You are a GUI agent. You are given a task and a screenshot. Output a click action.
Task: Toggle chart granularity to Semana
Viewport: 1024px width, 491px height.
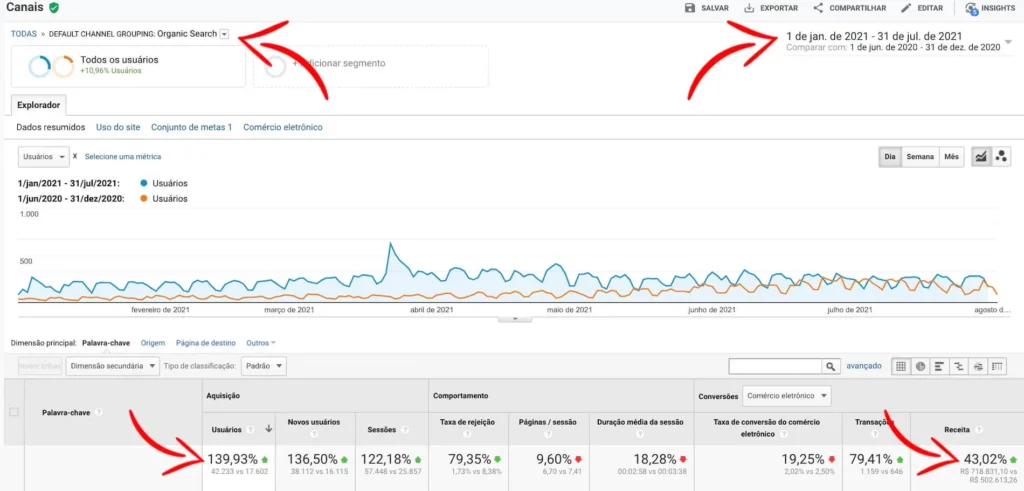(920, 157)
